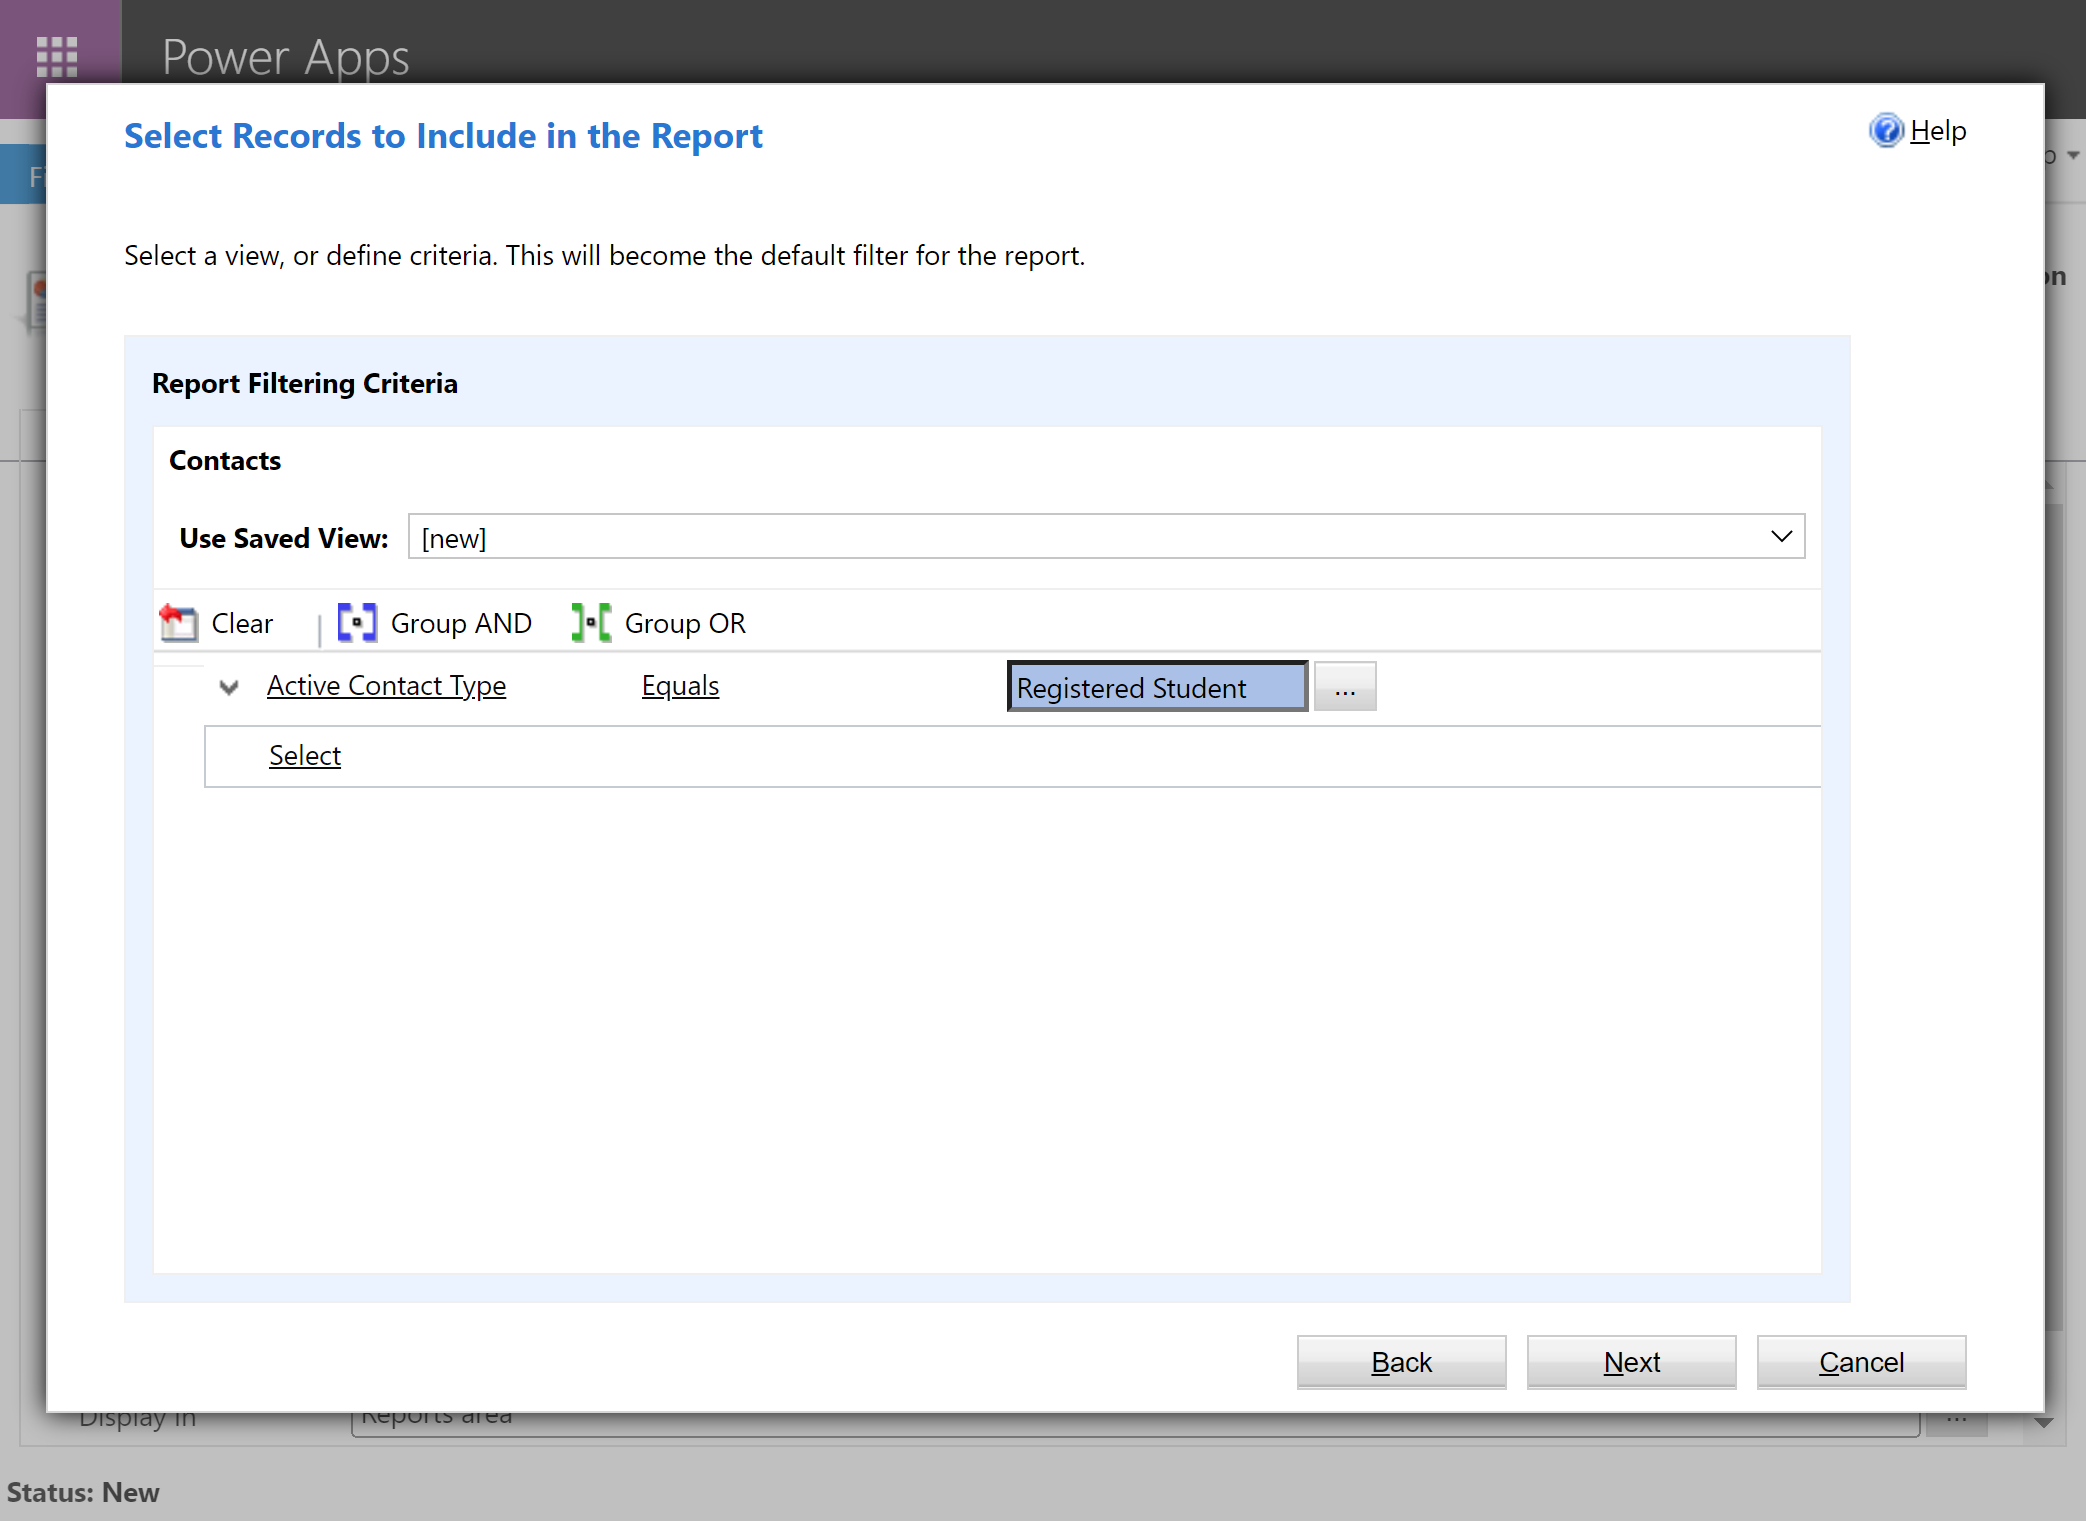Open value lookup ellipsis button
Viewport: 2086px width, 1521px height.
point(1345,687)
